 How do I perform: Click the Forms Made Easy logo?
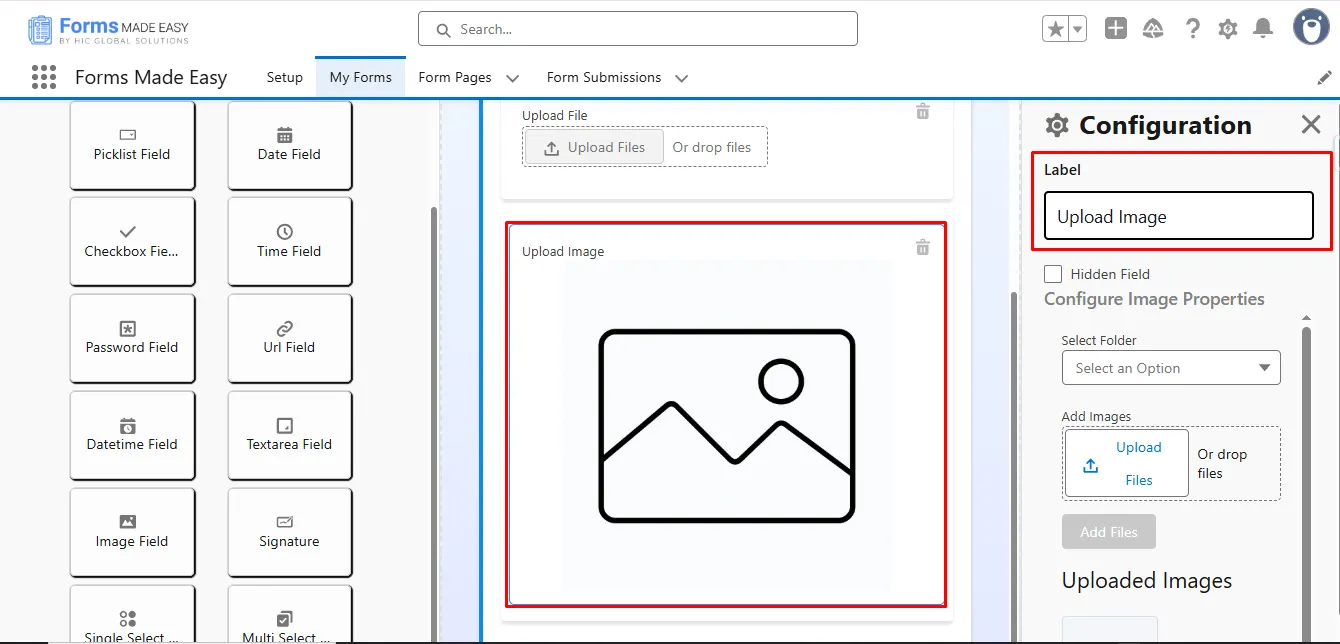tap(108, 30)
